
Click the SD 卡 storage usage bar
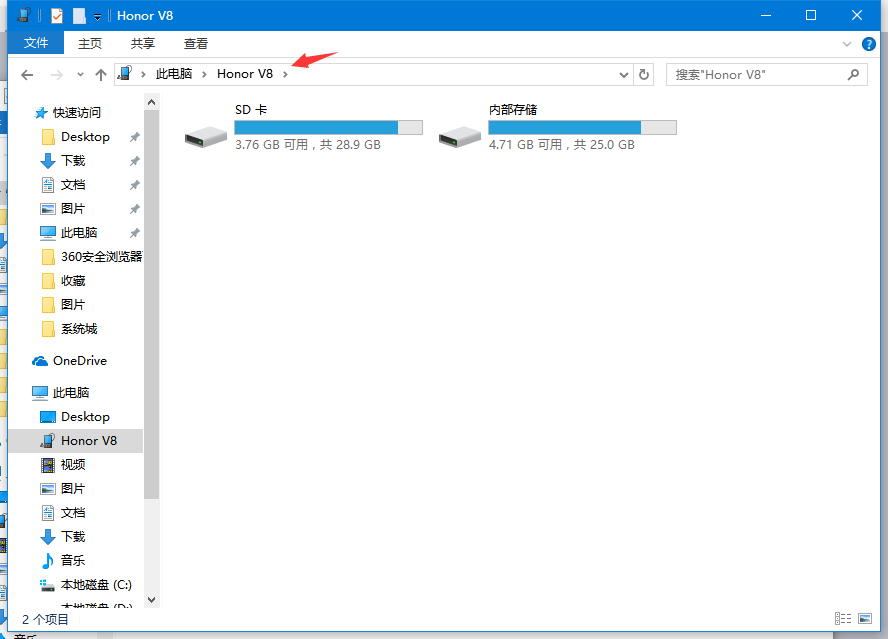328,127
